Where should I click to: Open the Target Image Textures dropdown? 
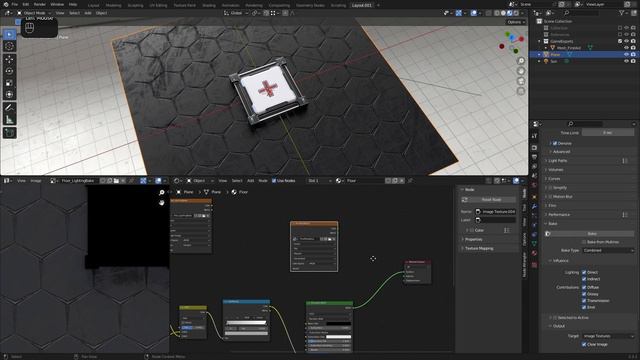coord(608,336)
